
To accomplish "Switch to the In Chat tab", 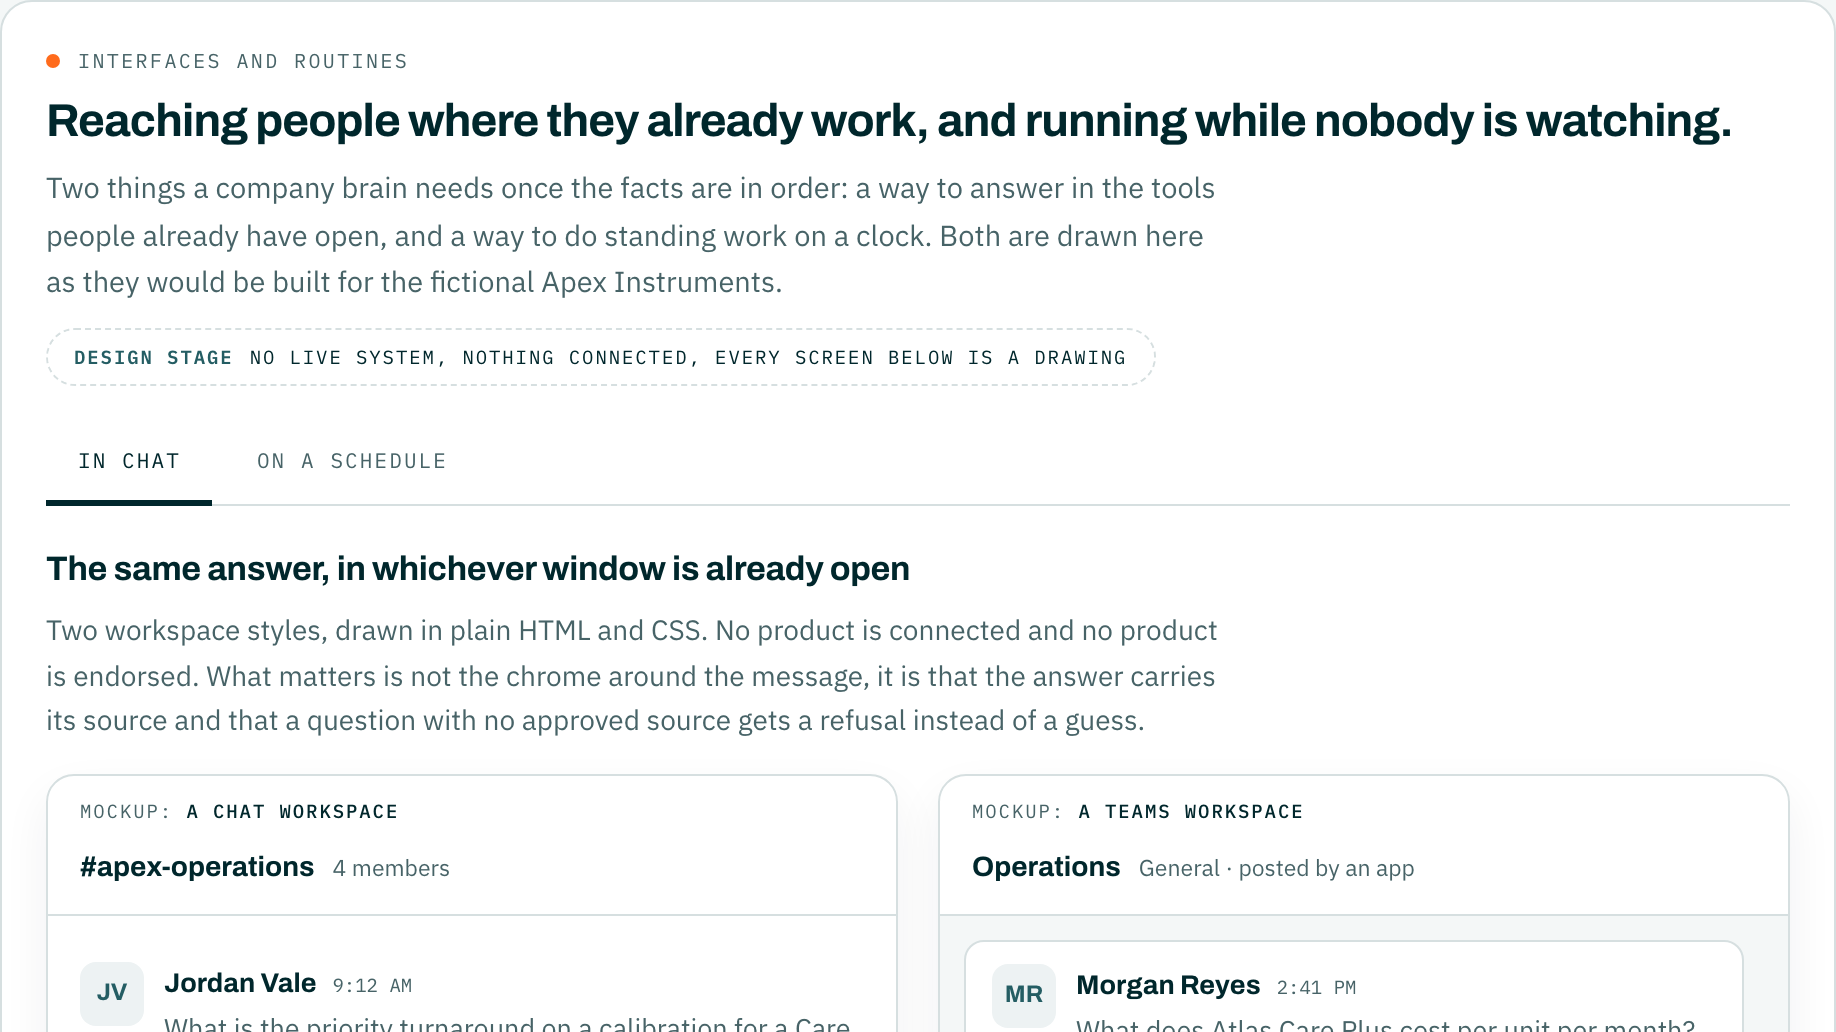I will point(129,461).
